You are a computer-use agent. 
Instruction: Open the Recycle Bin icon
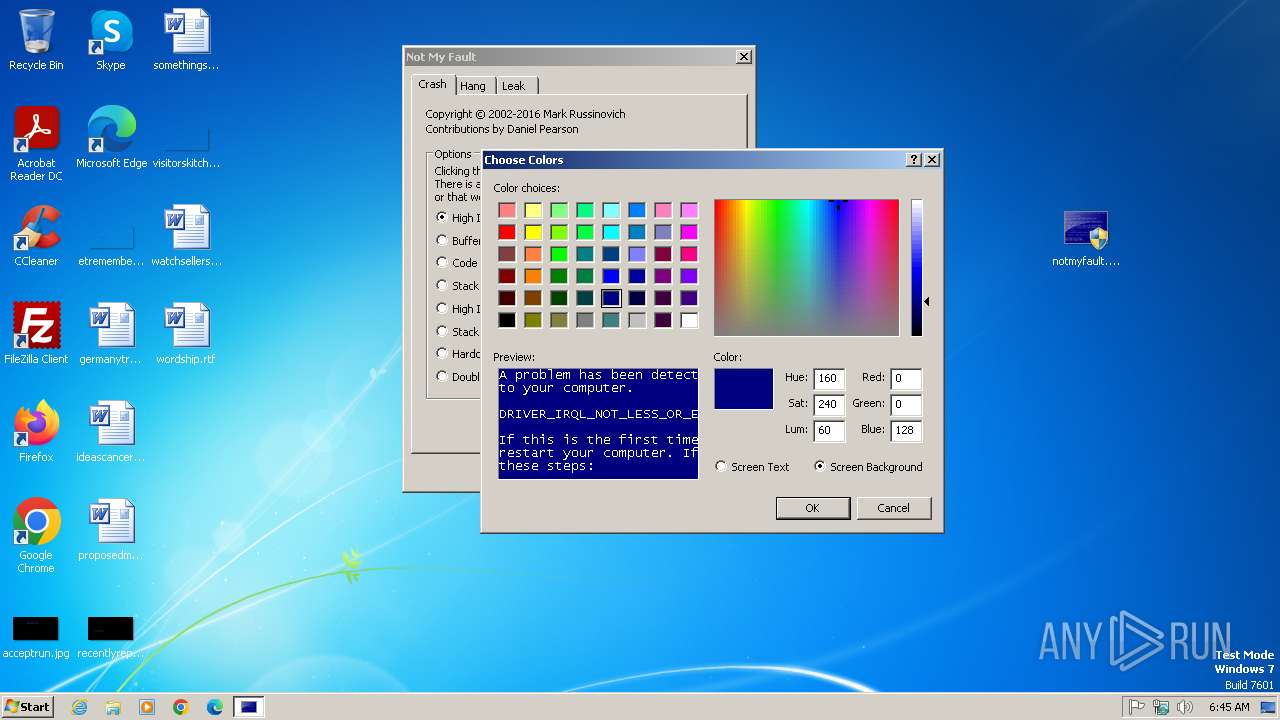click(x=36, y=40)
